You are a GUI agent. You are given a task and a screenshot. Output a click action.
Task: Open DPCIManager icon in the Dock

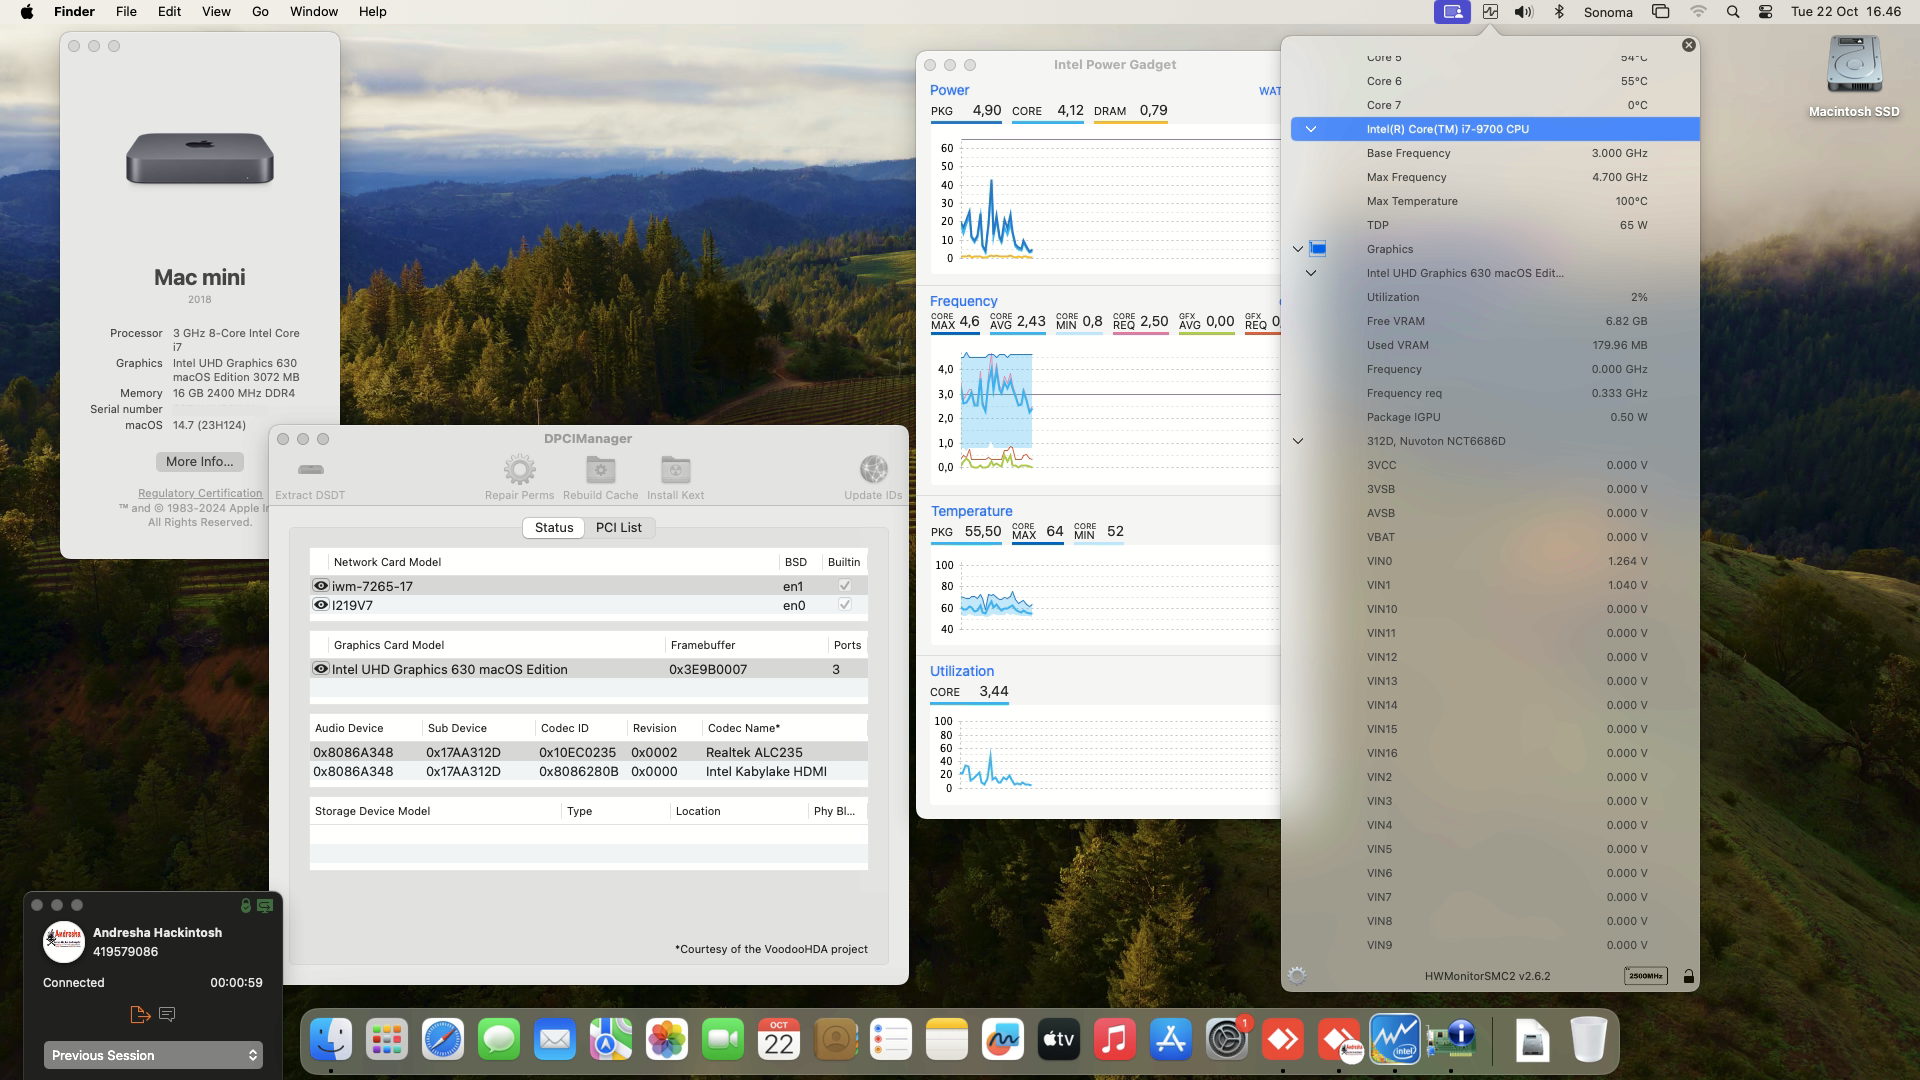coord(1451,1041)
